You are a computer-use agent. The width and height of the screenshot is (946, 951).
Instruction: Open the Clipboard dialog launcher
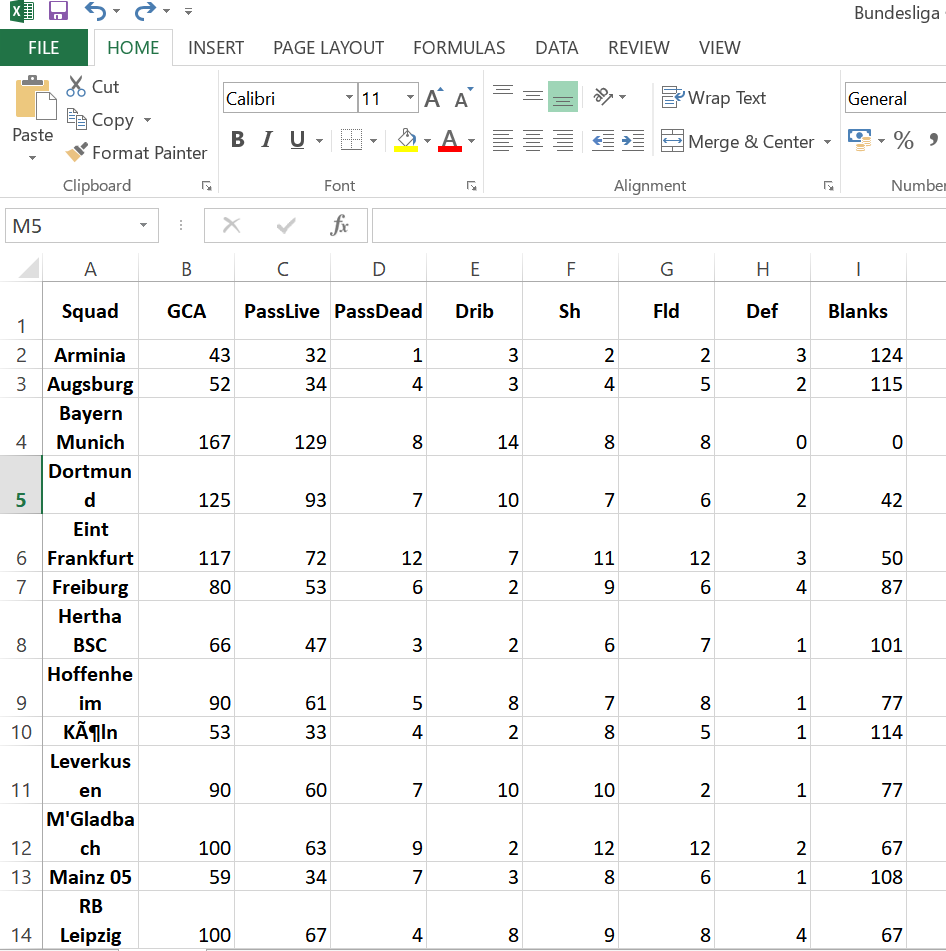coord(207,186)
